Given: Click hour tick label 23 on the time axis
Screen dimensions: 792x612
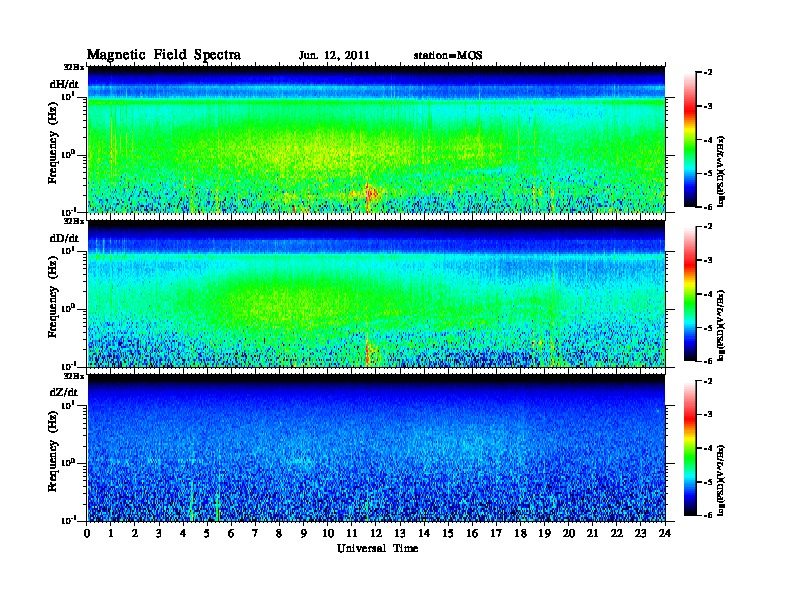Looking at the screenshot, I should pos(640,534).
